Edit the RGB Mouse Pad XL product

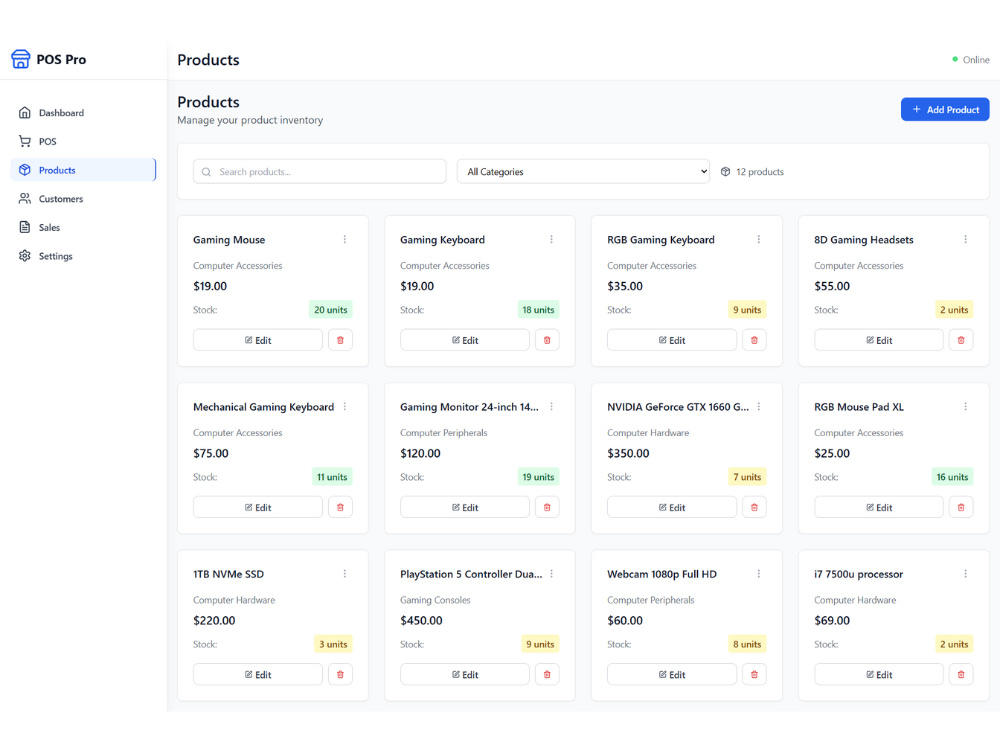pyautogui.click(x=879, y=507)
